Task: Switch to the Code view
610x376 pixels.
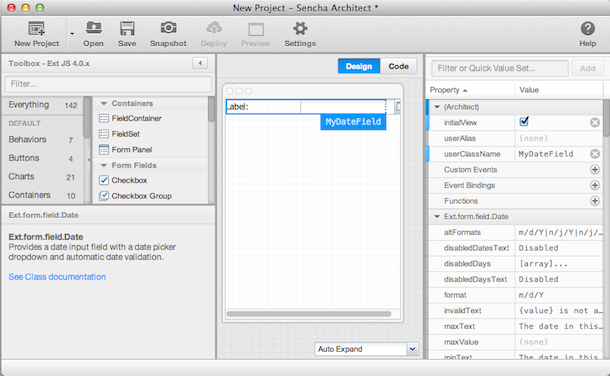Action: [x=398, y=66]
